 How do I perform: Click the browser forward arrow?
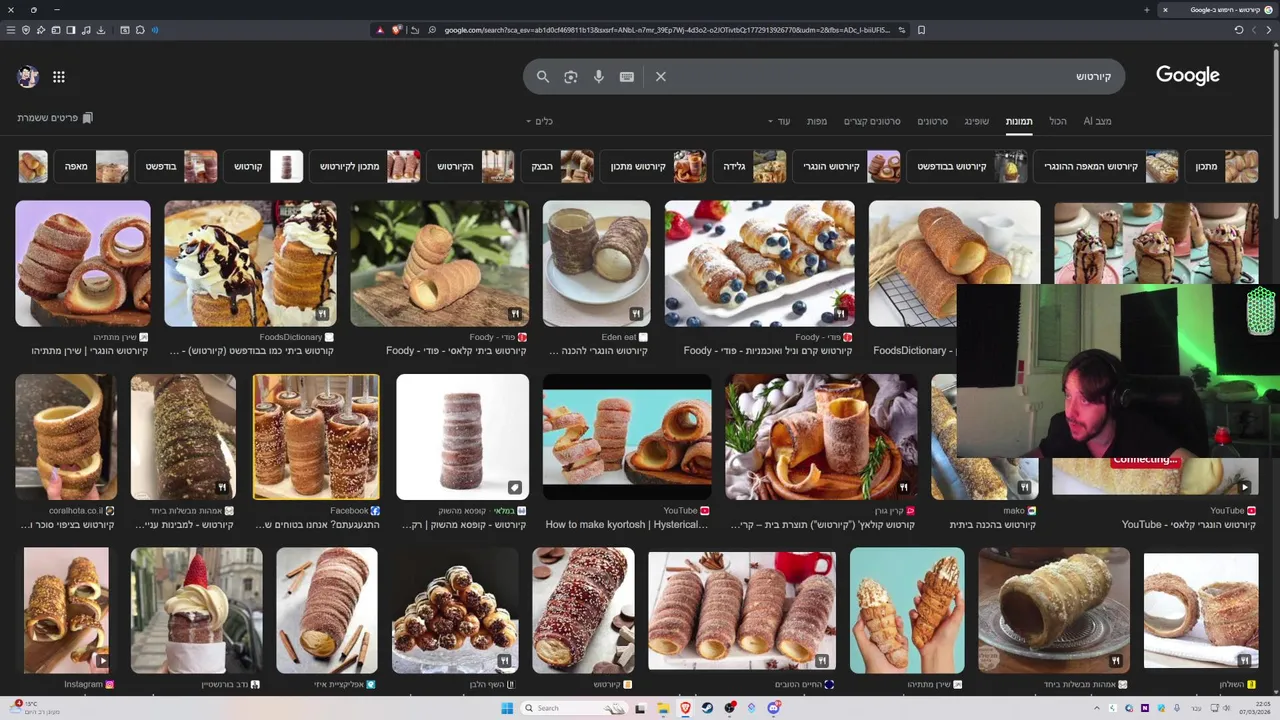(x=1256, y=30)
